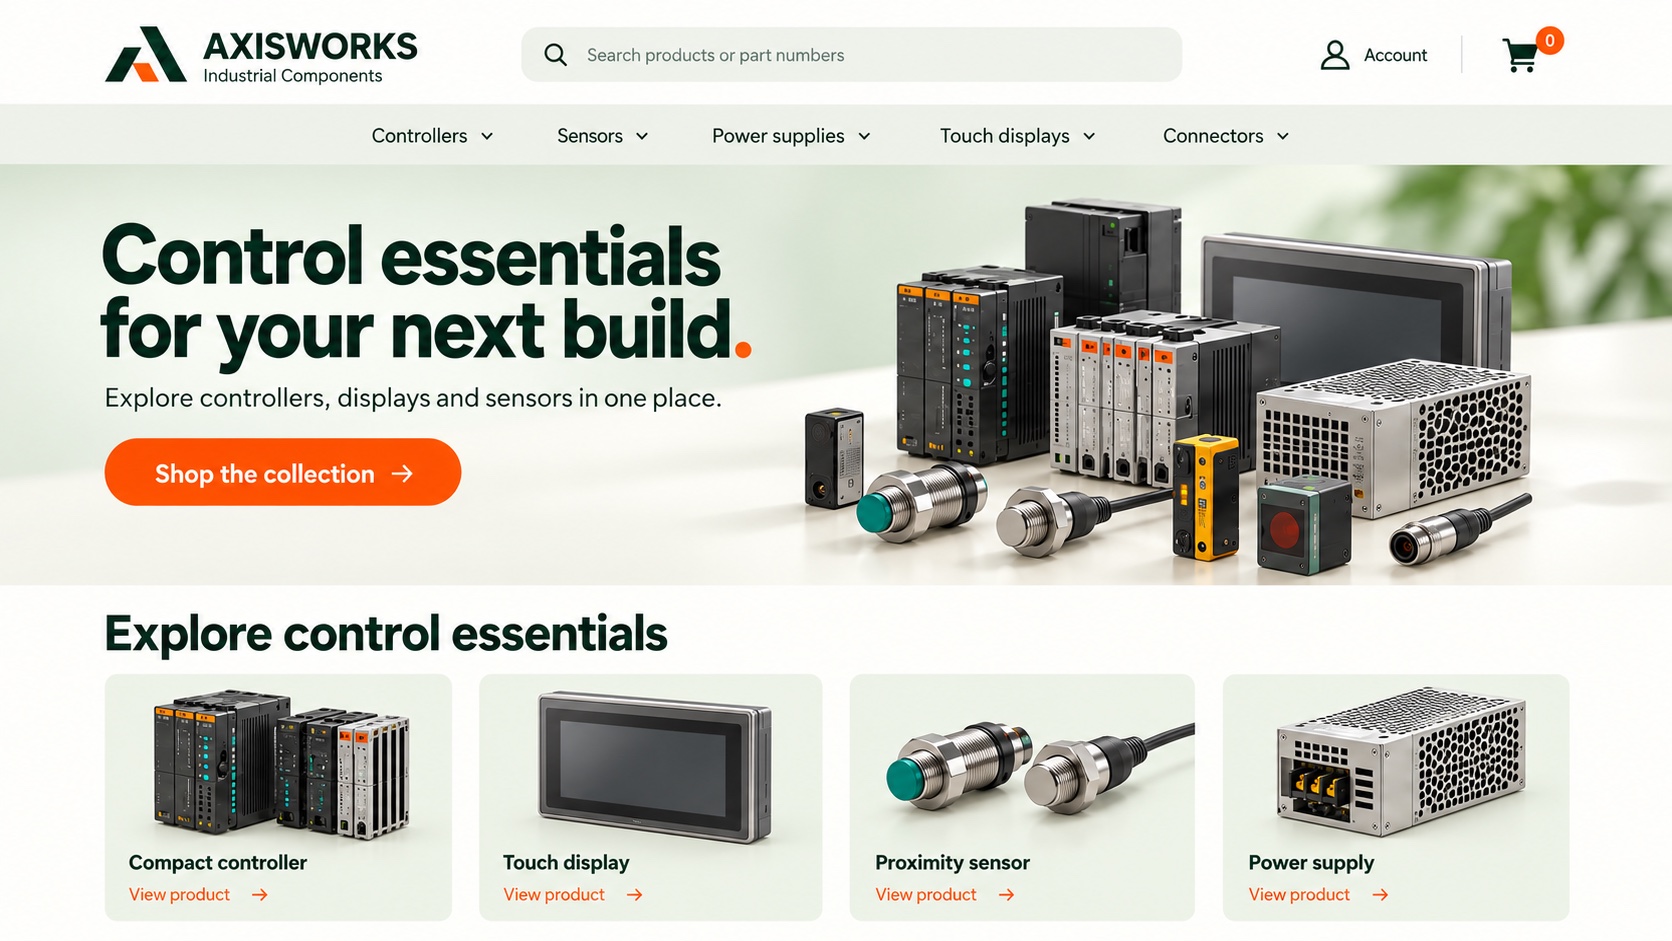Click the arrow beside Proximity sensor View product
Viewport: 1672px width, 941px height.
coord(1006,895)
